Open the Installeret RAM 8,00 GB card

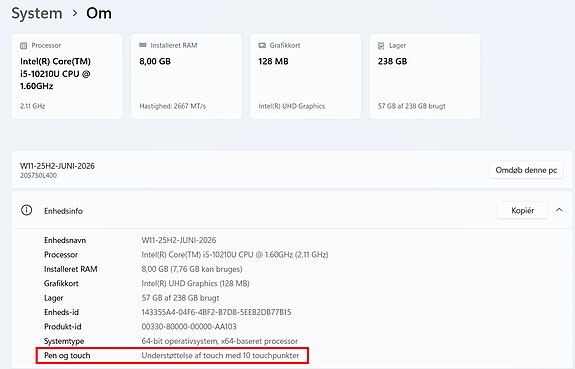tap(186, 76)
